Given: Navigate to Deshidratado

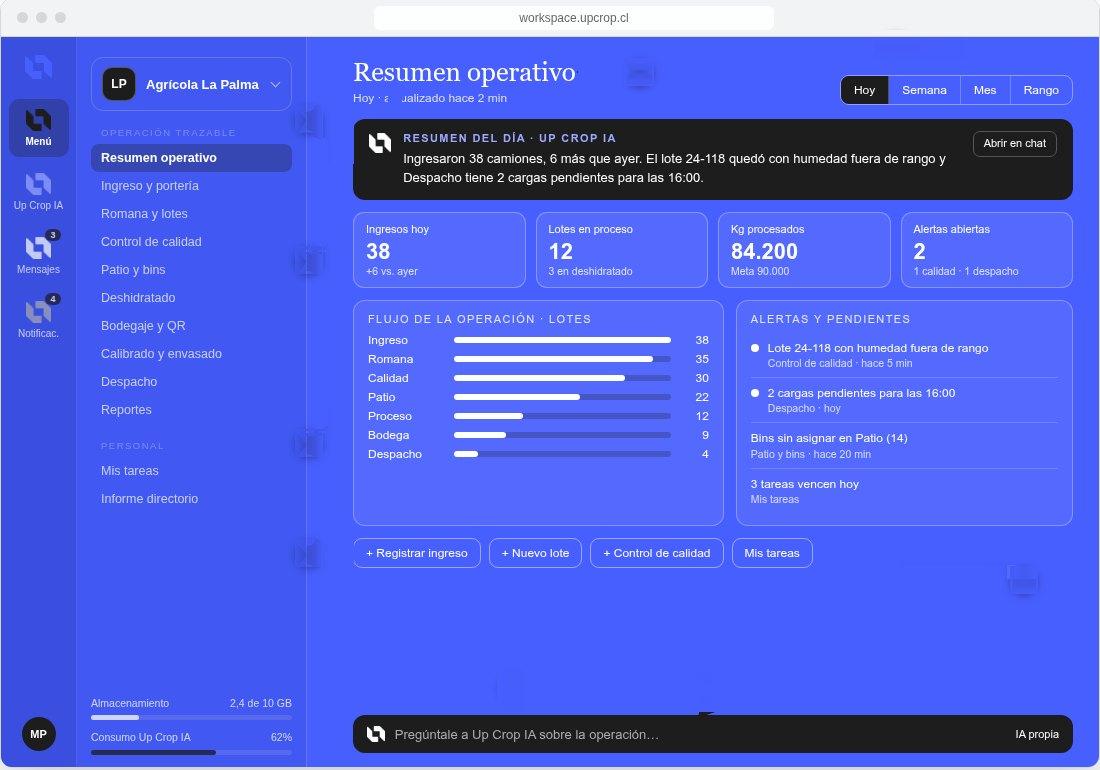Looking at the screenshot, I should click(x=192, y=298).
